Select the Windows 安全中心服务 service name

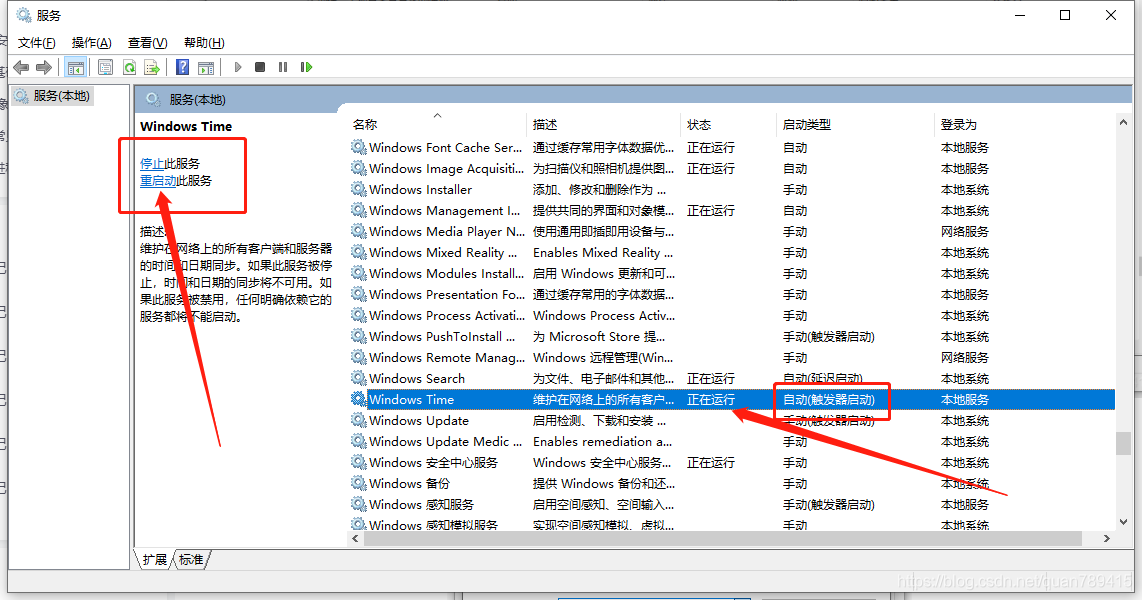point(433,462)
